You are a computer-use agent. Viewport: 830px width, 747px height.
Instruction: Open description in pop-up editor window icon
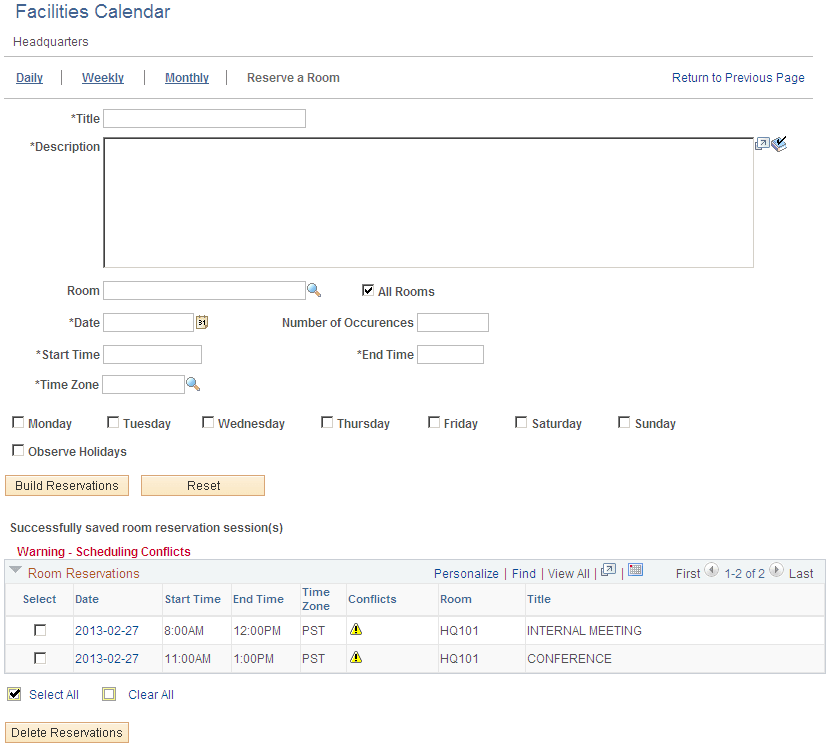(x=762, y=143)
